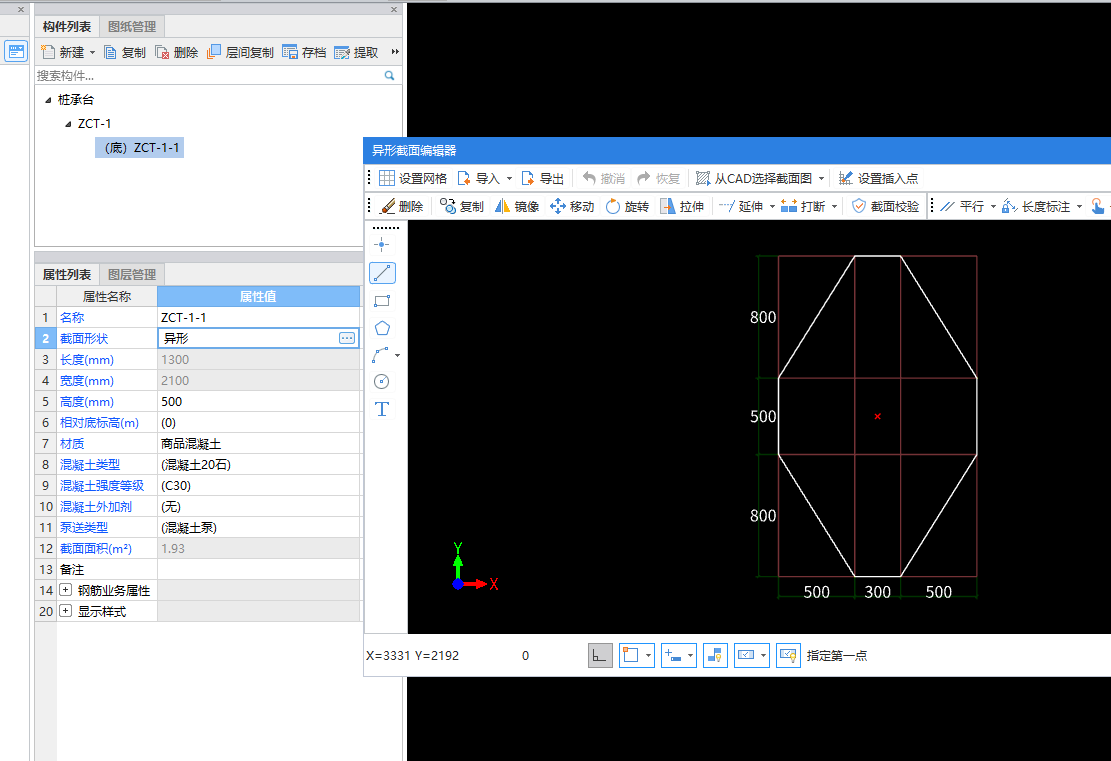The image size is (1111, 761).
Task: Open the 长度标注 dropdown arrow
Action: [x=1079, y=206]
